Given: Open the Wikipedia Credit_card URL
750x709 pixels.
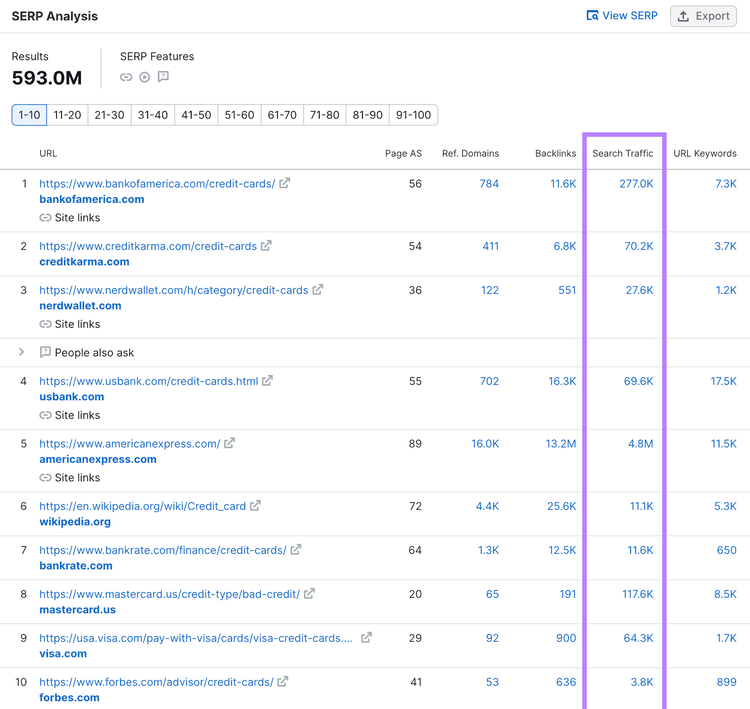Looking at the screenshot, I should point(143,506).
